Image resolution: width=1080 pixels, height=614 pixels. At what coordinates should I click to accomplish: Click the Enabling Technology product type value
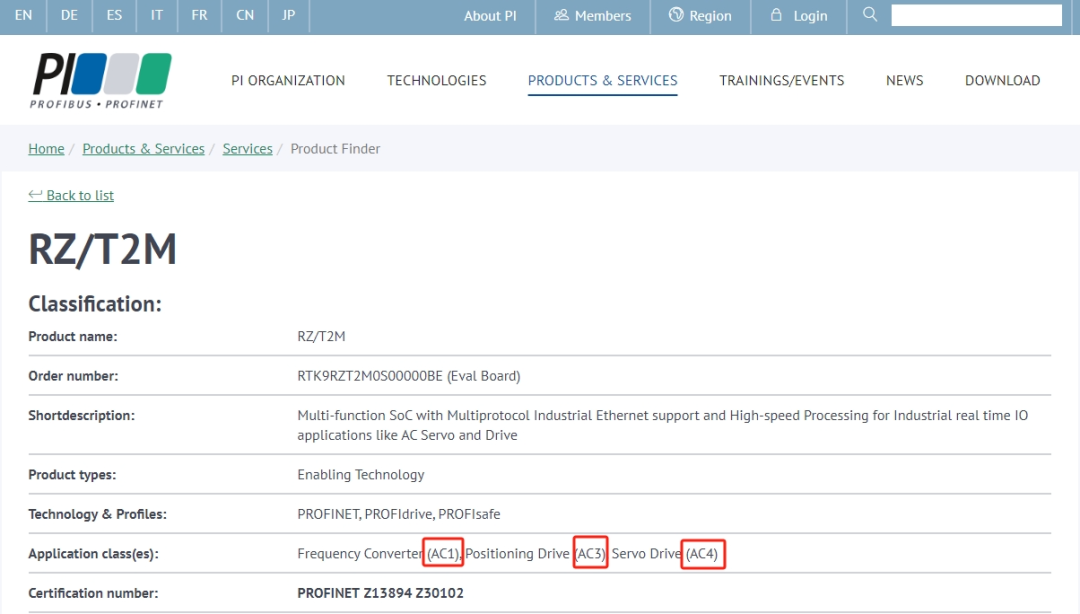coord(361,475)
